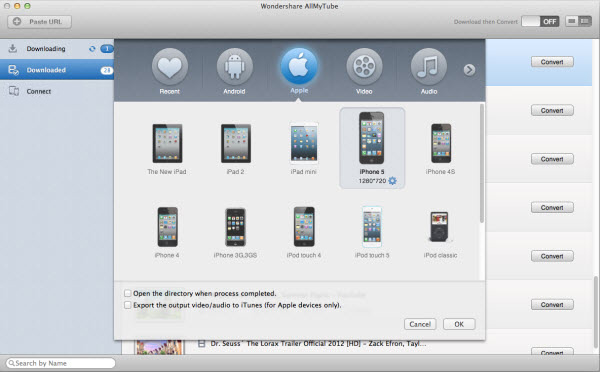The height and width of the screenshot is (372, 600).
Task: Select the Recent heart category icon
Action: click(170, 67)
